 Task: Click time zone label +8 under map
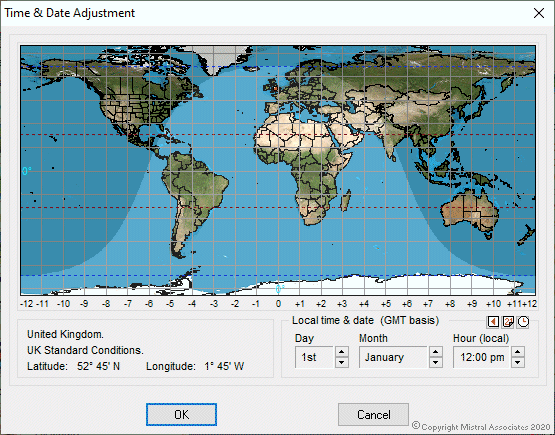(450, 304)
